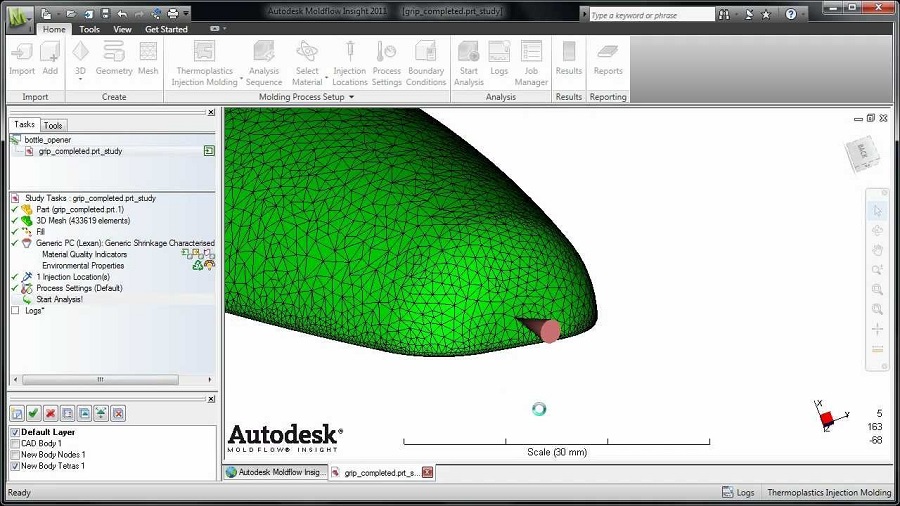Select the Tasks panel tab
The width and height of the screenshot is (900, 506).
[x=24, y=124]
